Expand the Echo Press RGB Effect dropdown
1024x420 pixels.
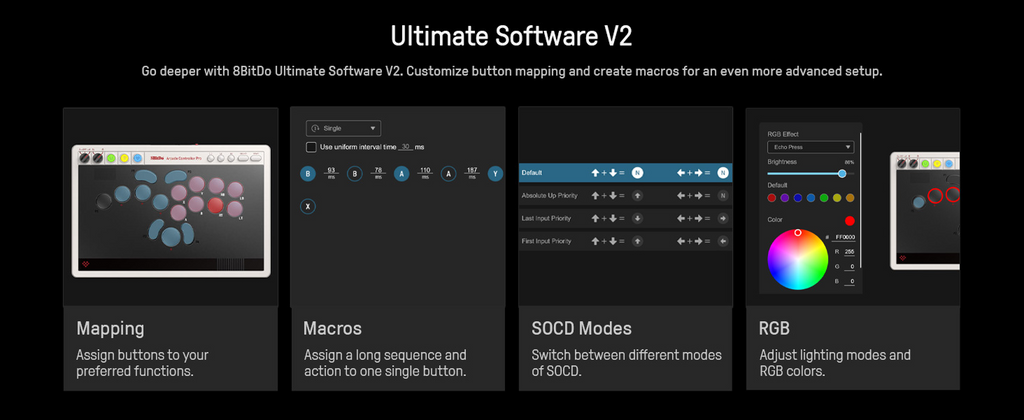[810, 148]
